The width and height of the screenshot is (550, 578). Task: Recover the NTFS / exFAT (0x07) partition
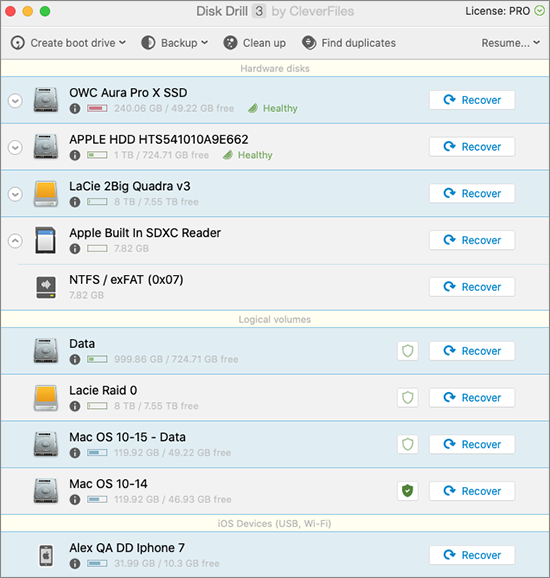[x=472, y=287]
